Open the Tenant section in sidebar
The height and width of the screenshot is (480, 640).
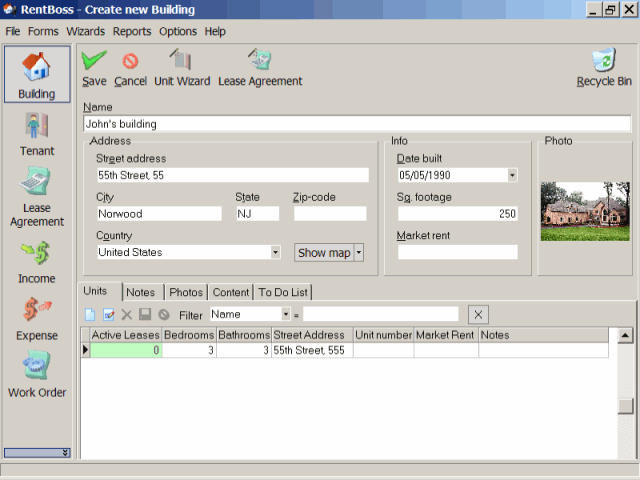37,134
